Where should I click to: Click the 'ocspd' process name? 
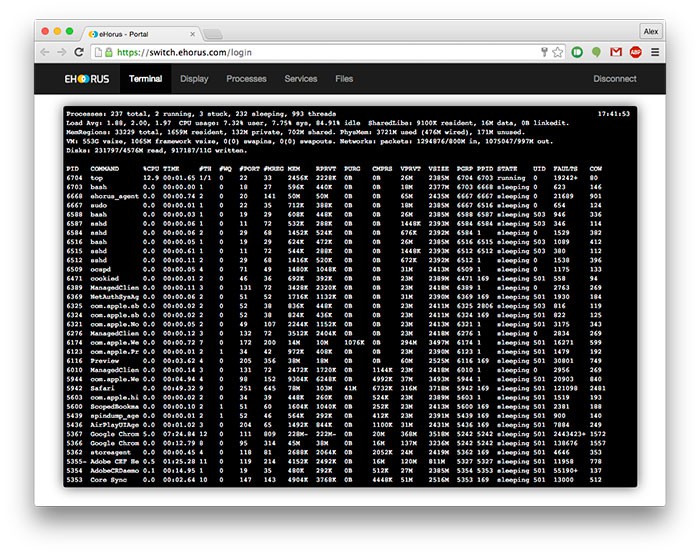[x=100, y=269]
